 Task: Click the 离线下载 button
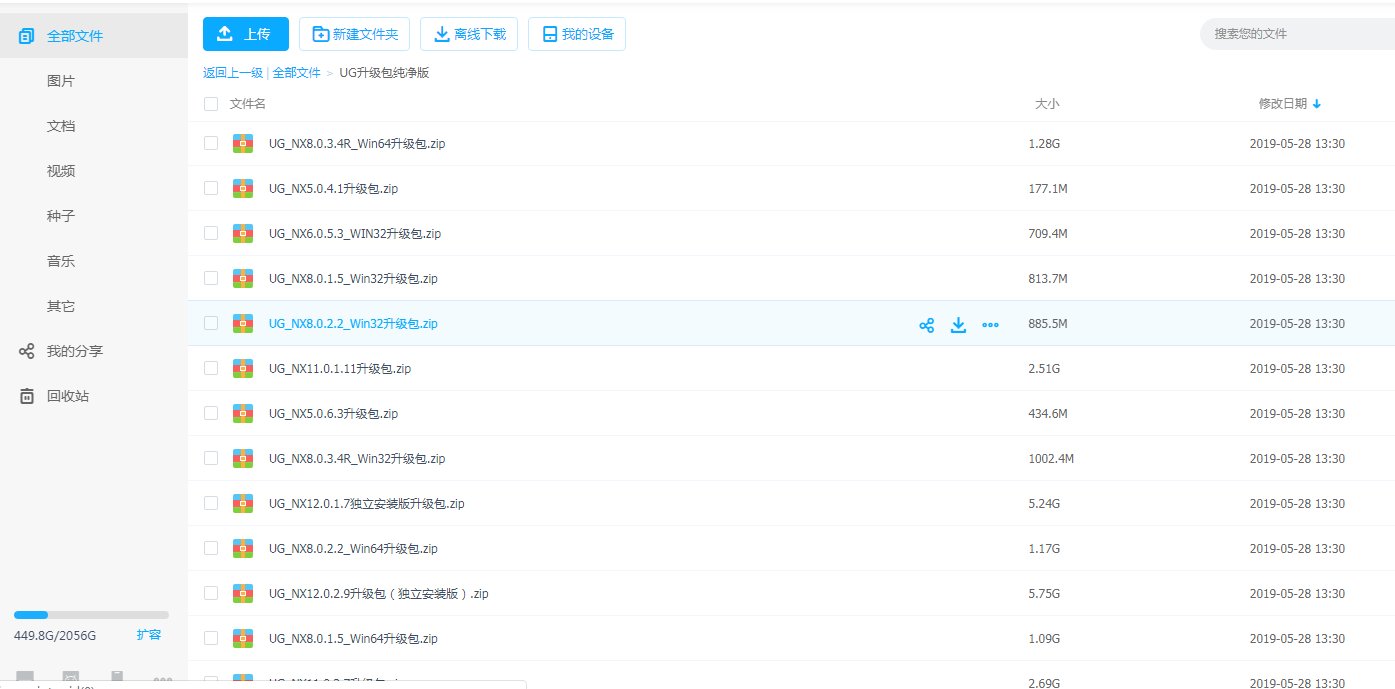tap(469, 34)
